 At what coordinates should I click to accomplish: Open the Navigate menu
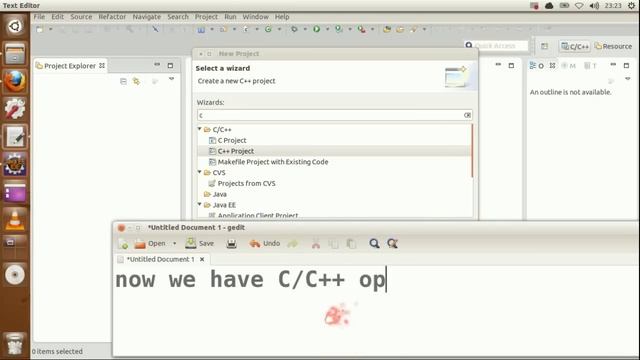(x=147, y=17)
